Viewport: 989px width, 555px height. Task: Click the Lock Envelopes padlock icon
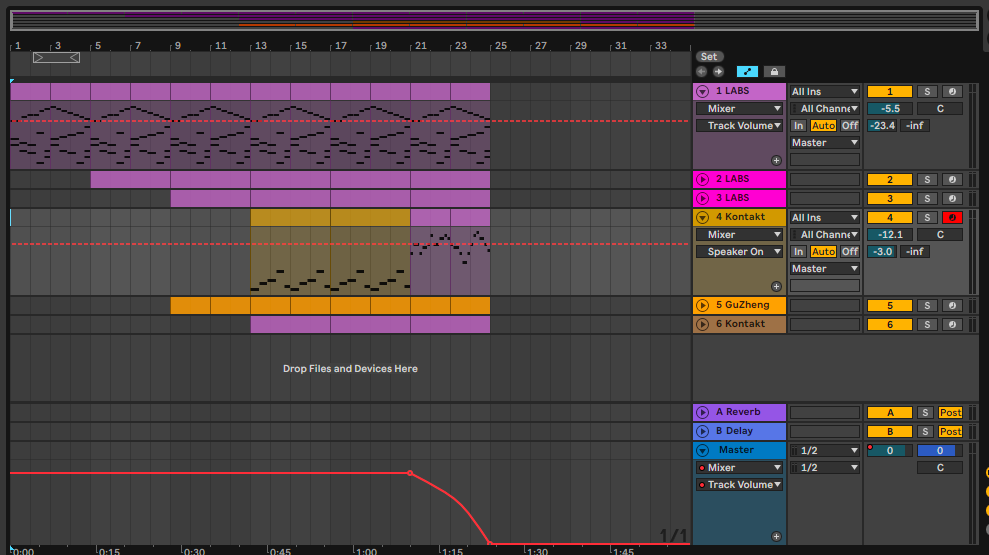(x=773, y=72)
